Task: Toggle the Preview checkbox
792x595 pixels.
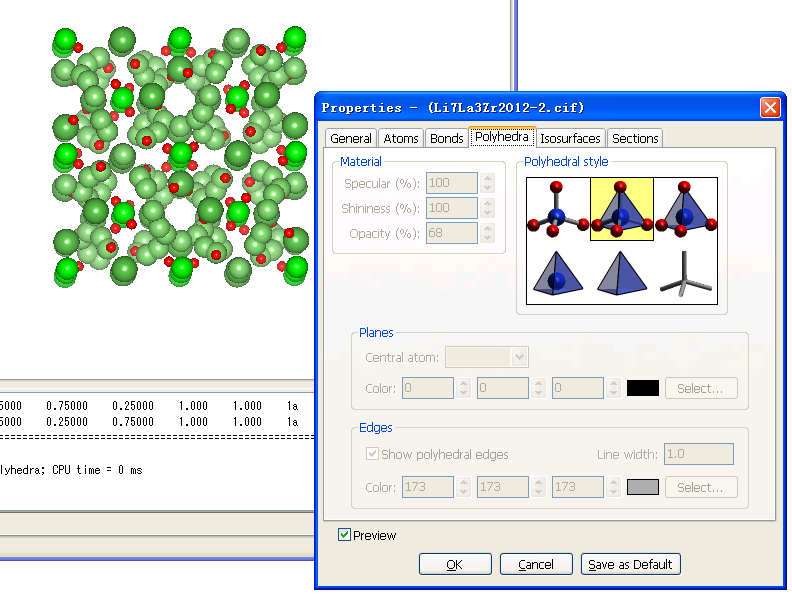Action: (345, 535)
